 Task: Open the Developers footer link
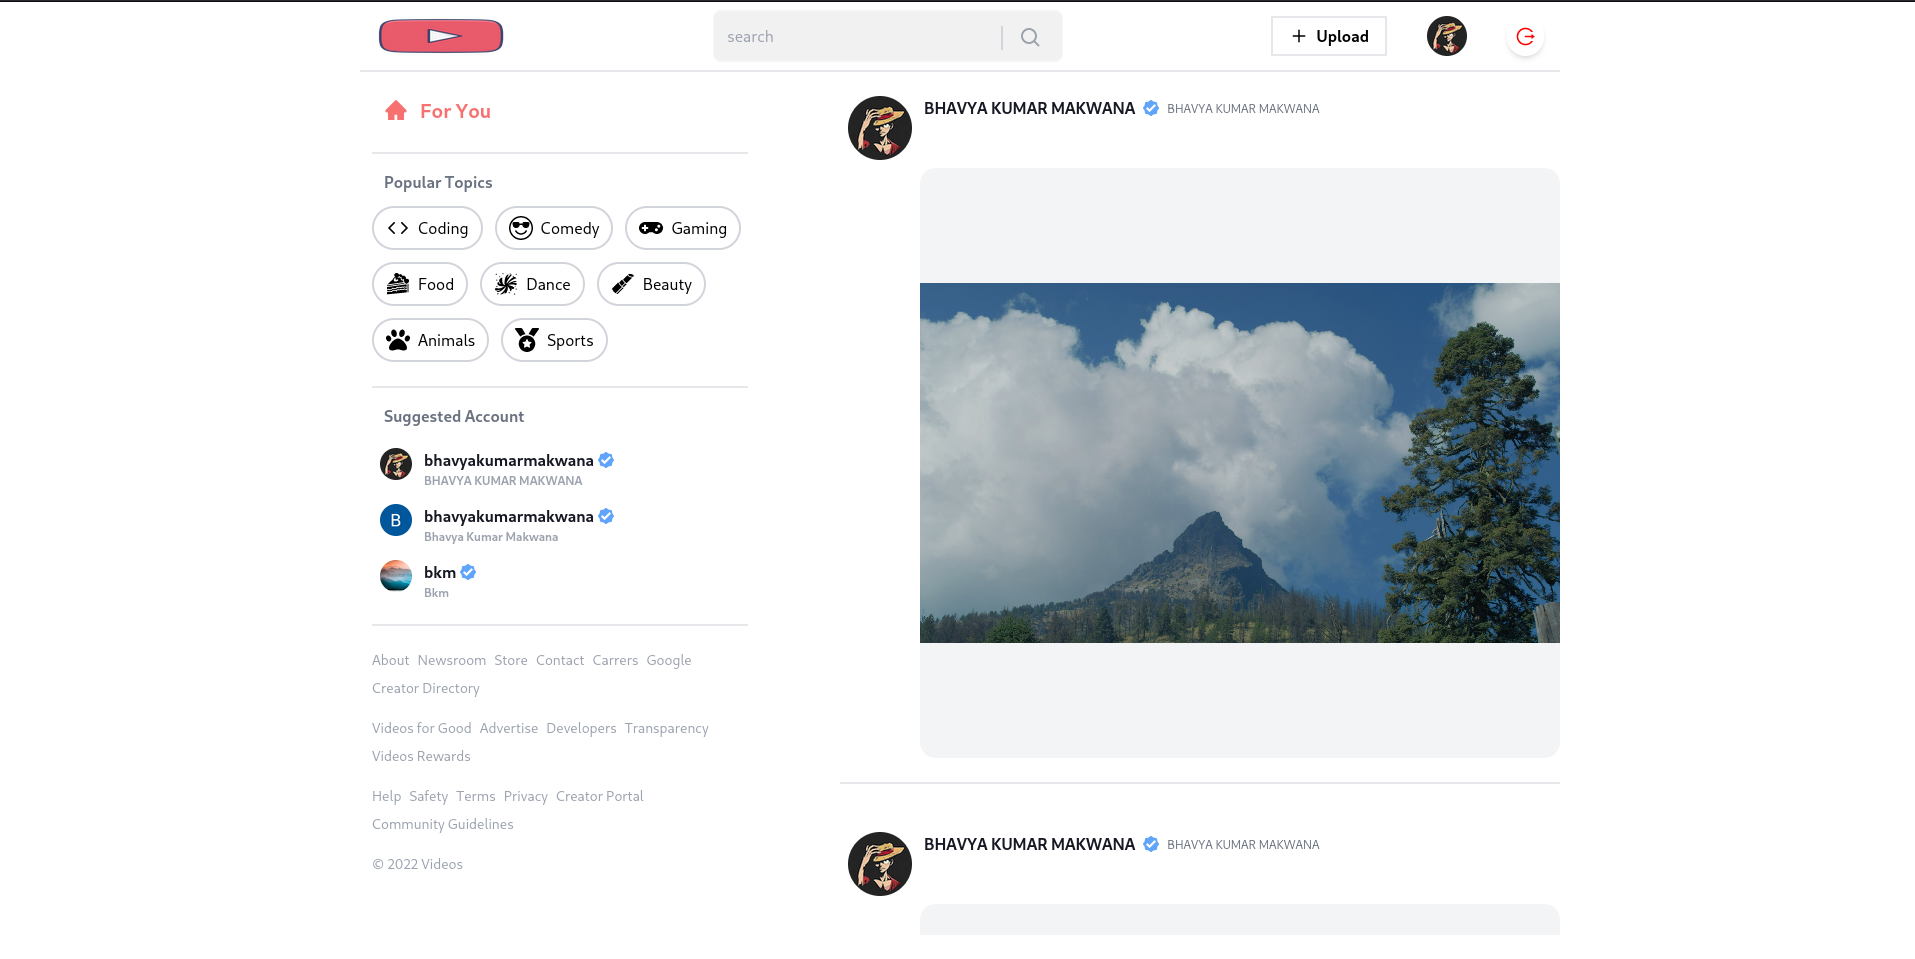(x=581, y=728)
